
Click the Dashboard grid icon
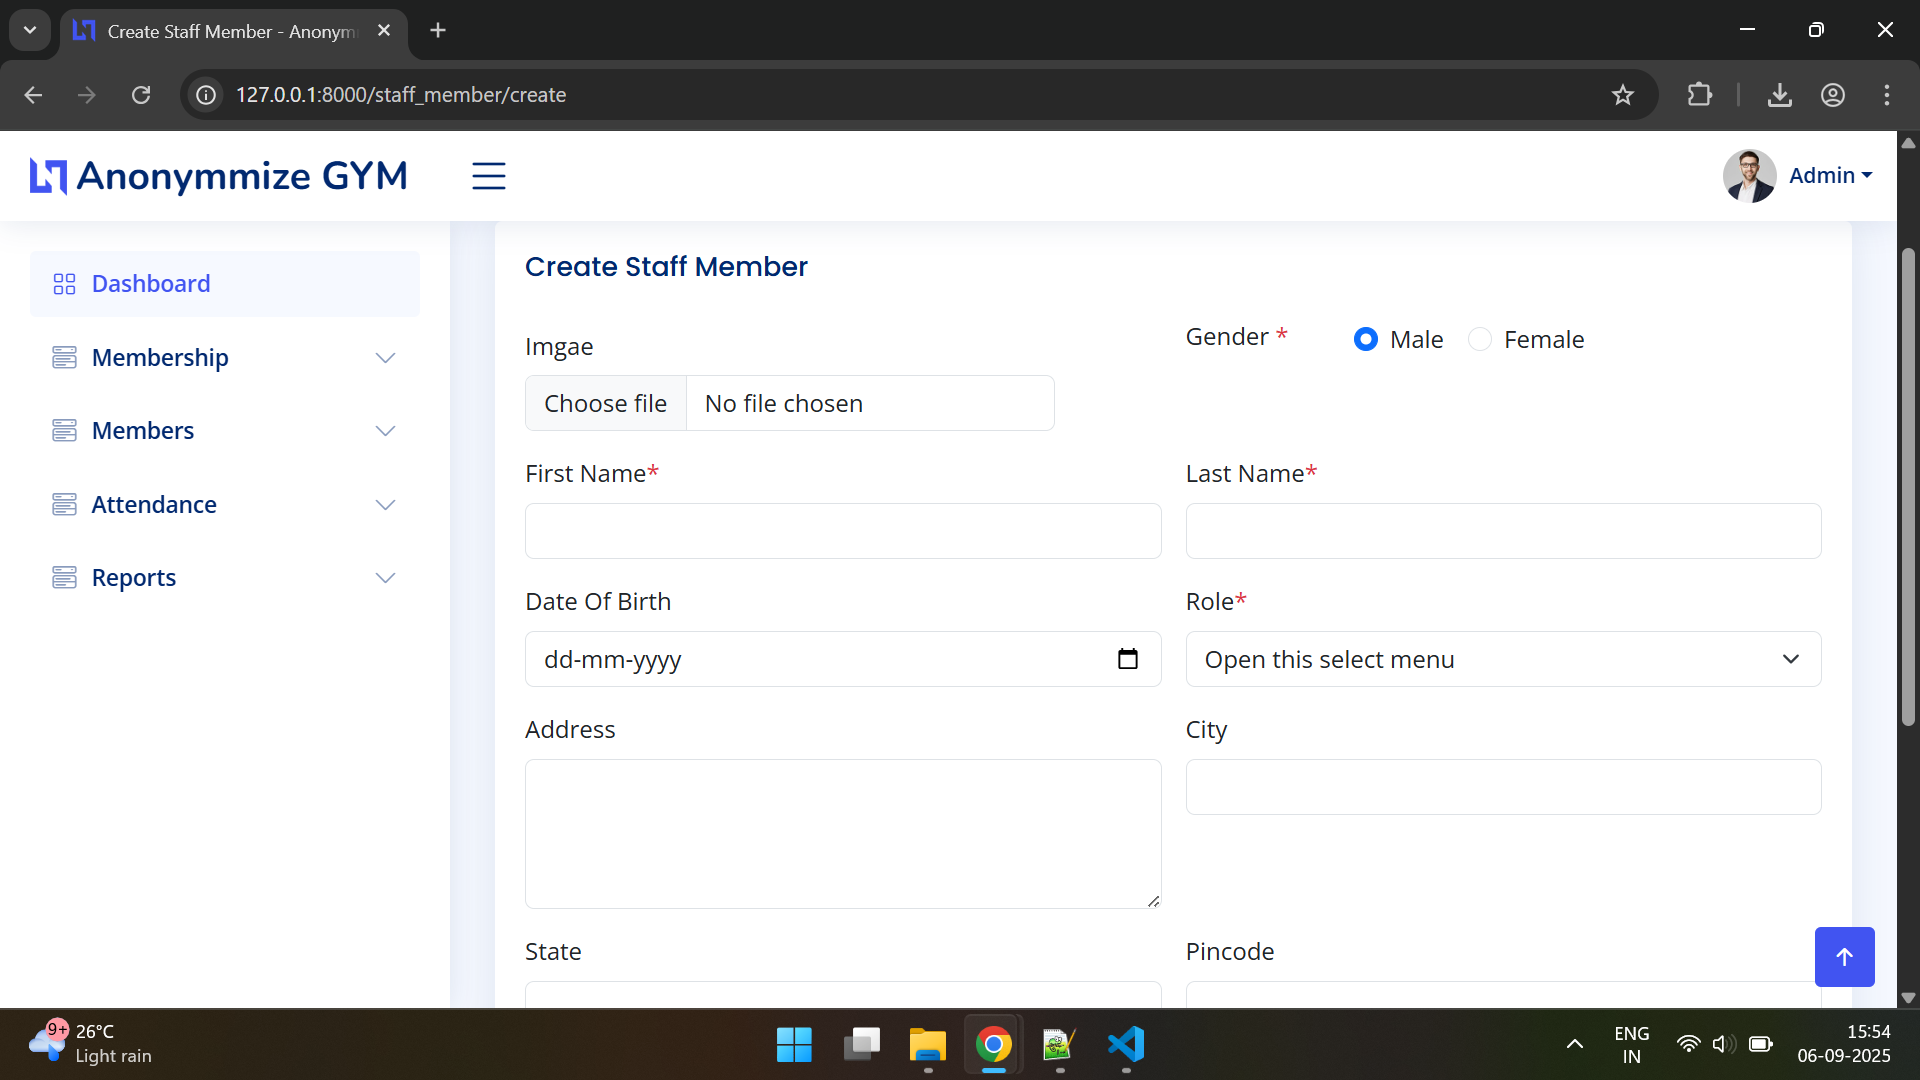click(64, 284)
